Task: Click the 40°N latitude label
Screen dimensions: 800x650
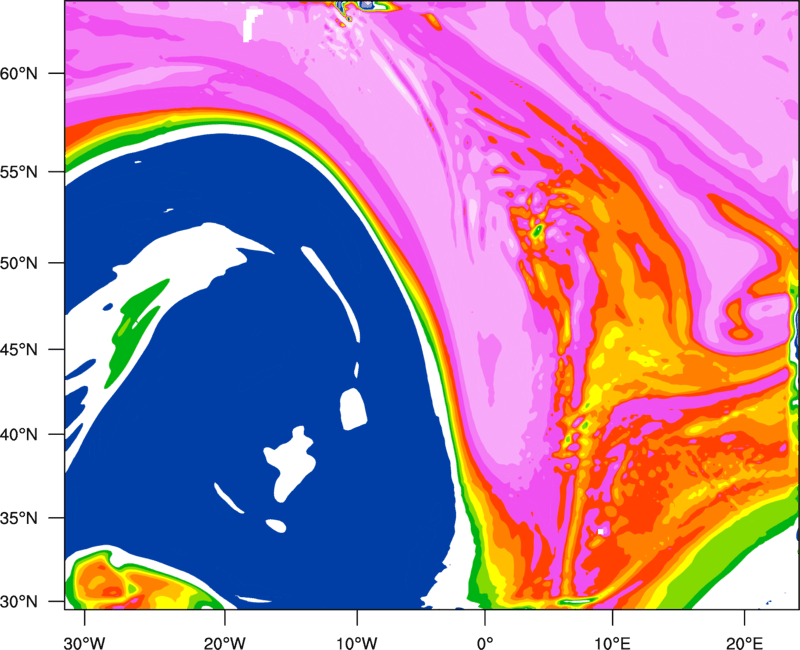Action: coord(19,435)
